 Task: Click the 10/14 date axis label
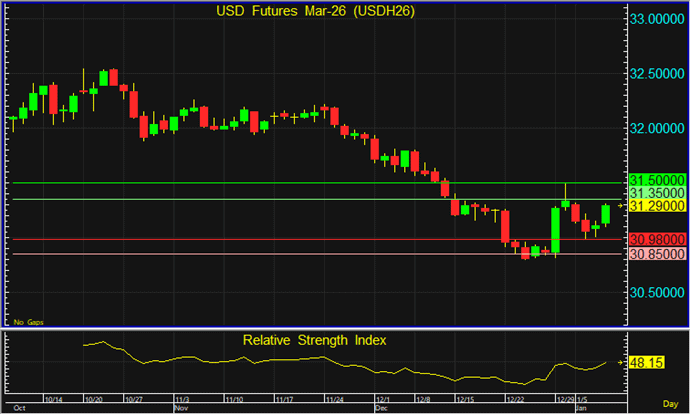53,400
